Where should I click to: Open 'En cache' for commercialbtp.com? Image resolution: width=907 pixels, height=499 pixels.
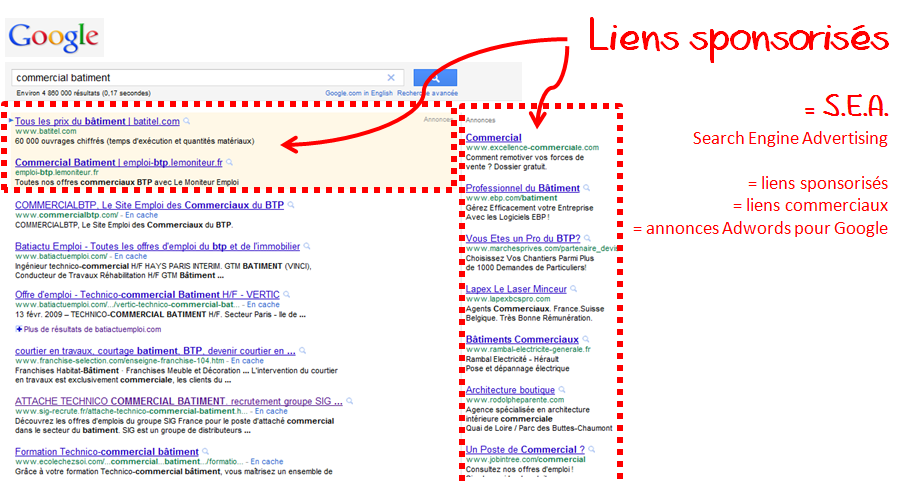coord(142,215)
